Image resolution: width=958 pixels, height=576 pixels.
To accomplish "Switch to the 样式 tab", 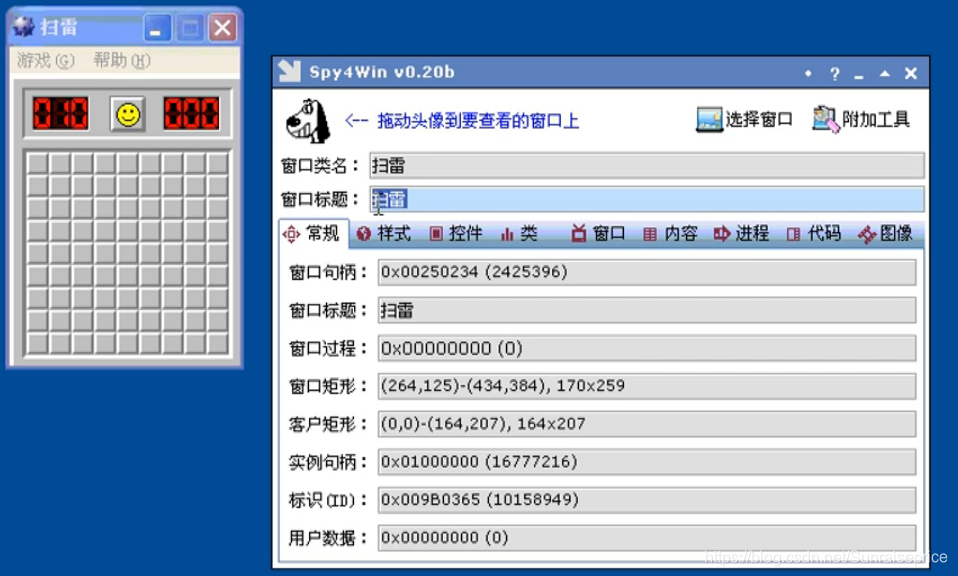I will click(384, 233).
